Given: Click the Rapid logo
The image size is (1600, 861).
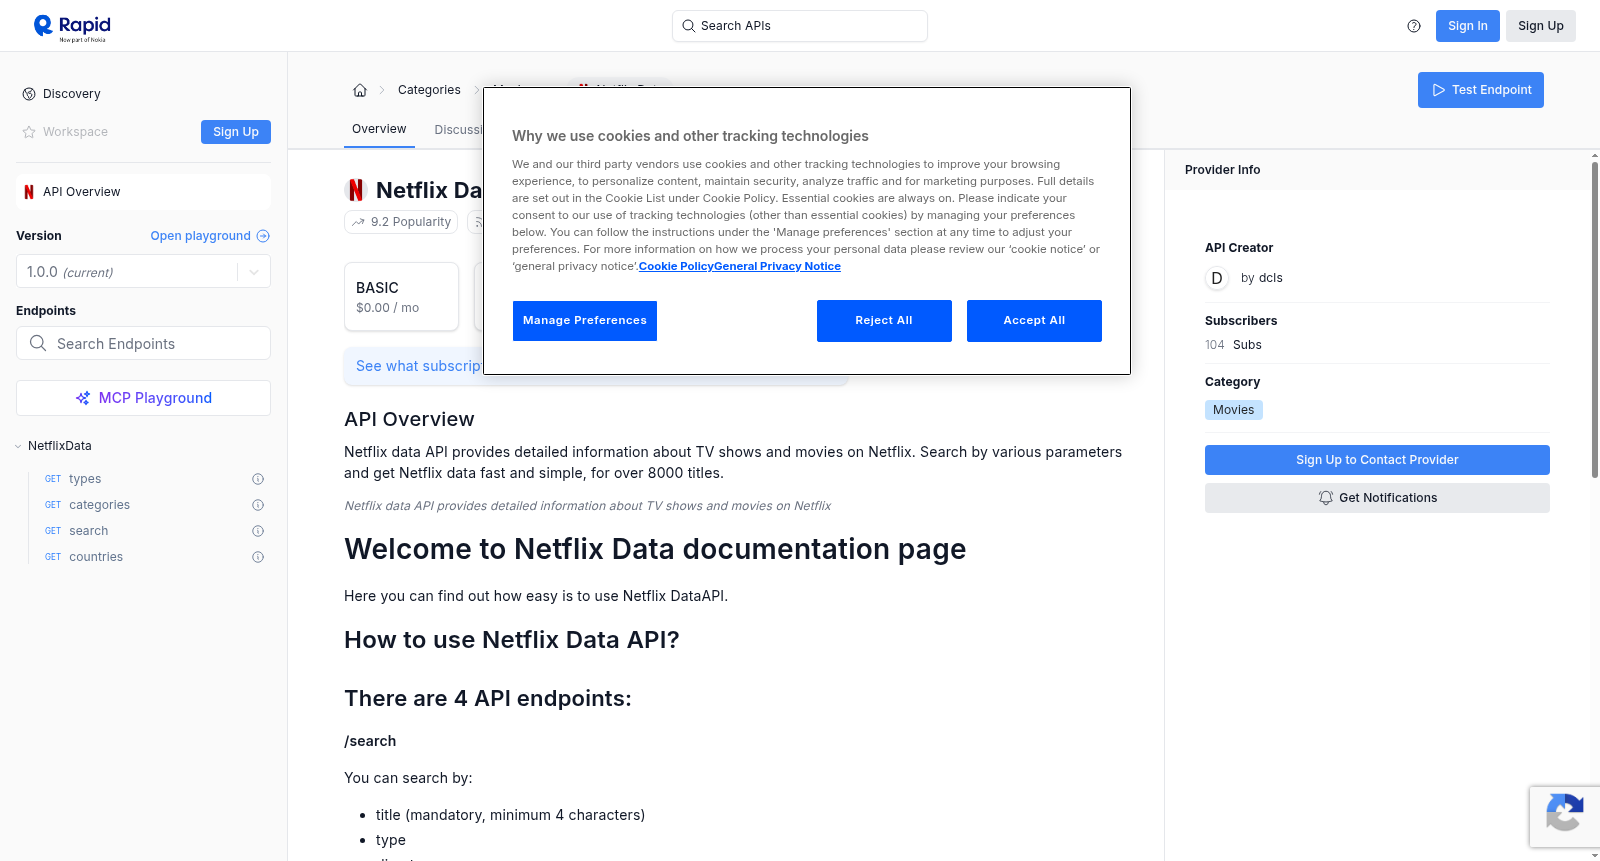Looking at the screenshot, I should pyautogui.click(x=72, y=27).
